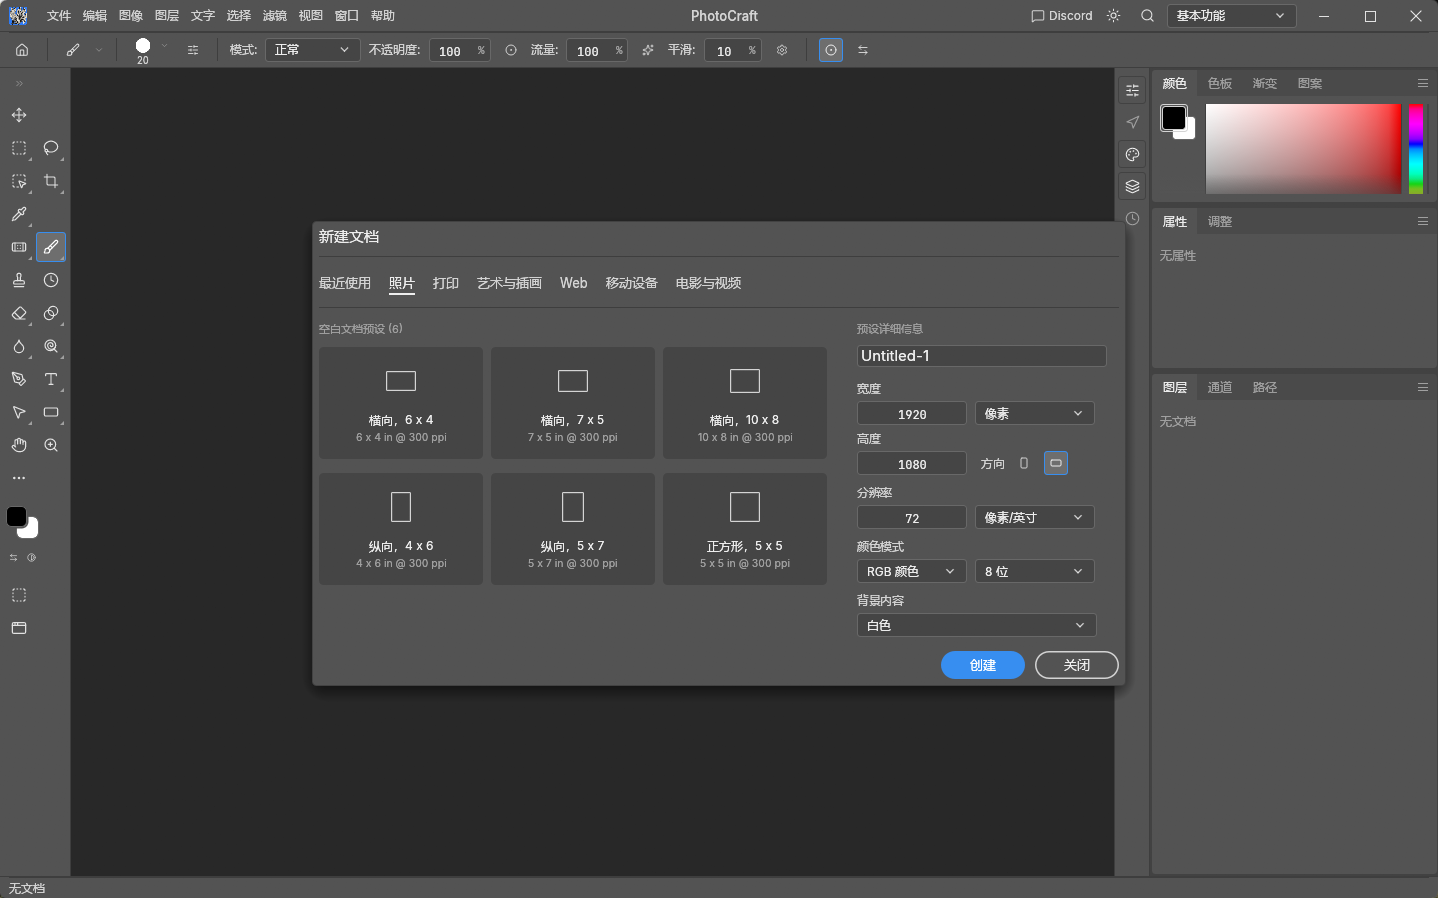1438x898 pixels.
Task: Select the Brush tool in the toolbox
Action: pos(51,247)
